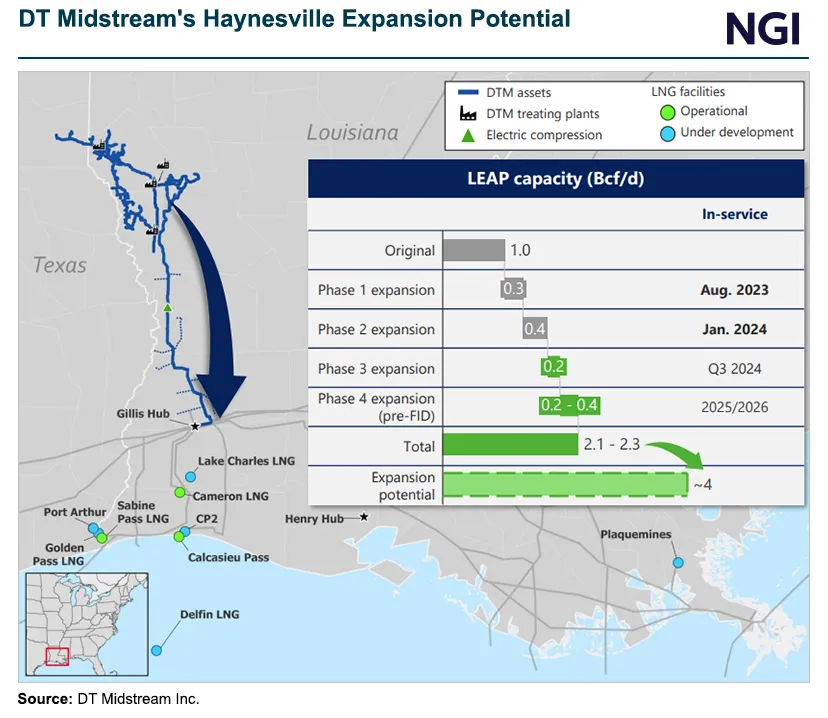The height and width of the screenshot is (718, 828).
Task: Select the Cameron LNG facility marker
Action: (179, 492)
